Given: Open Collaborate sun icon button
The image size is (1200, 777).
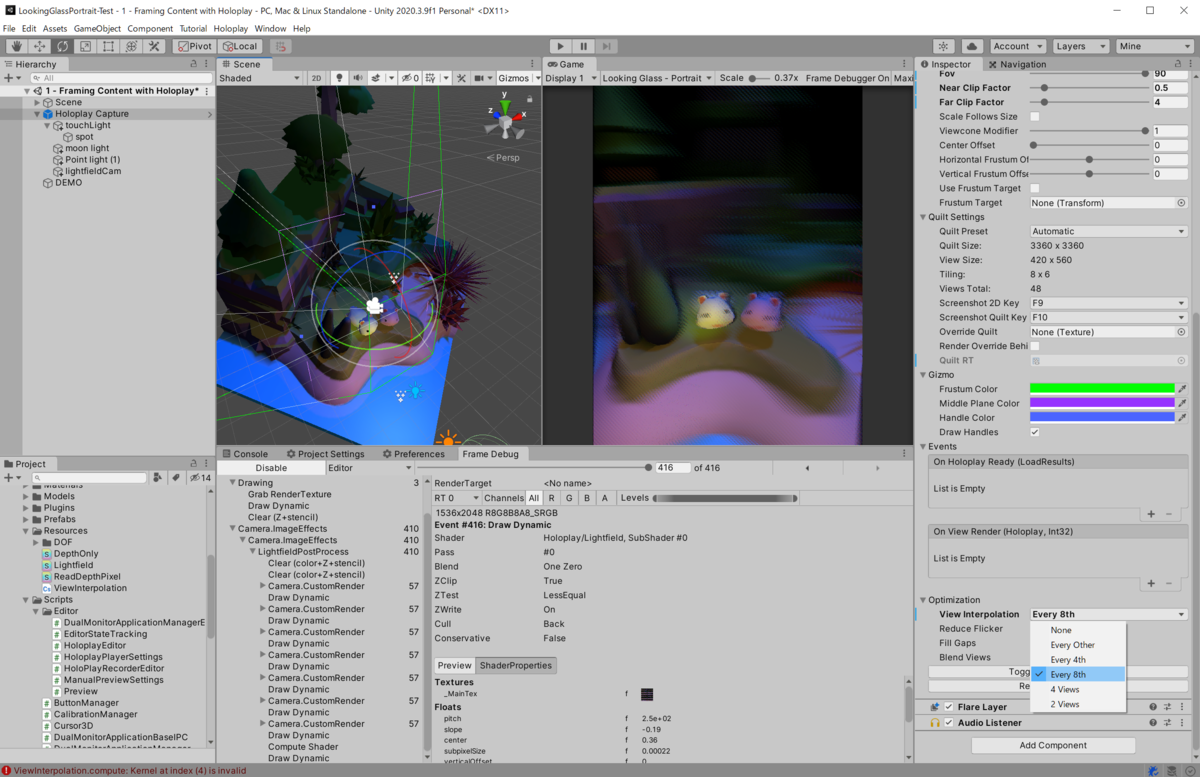Looking at the screenshot, I should pos(944,46).
